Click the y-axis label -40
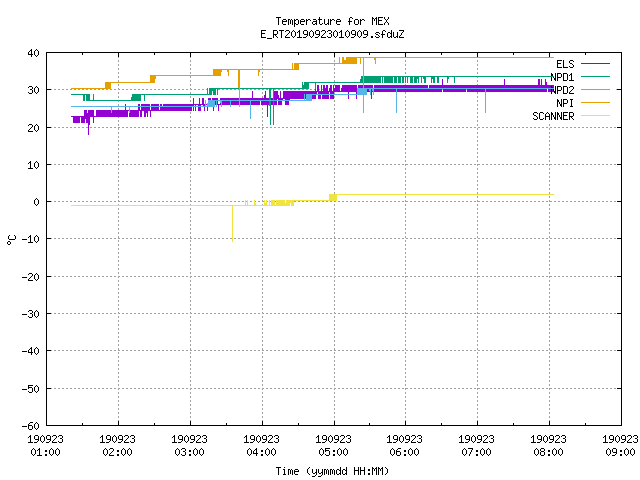 [31, 351]
